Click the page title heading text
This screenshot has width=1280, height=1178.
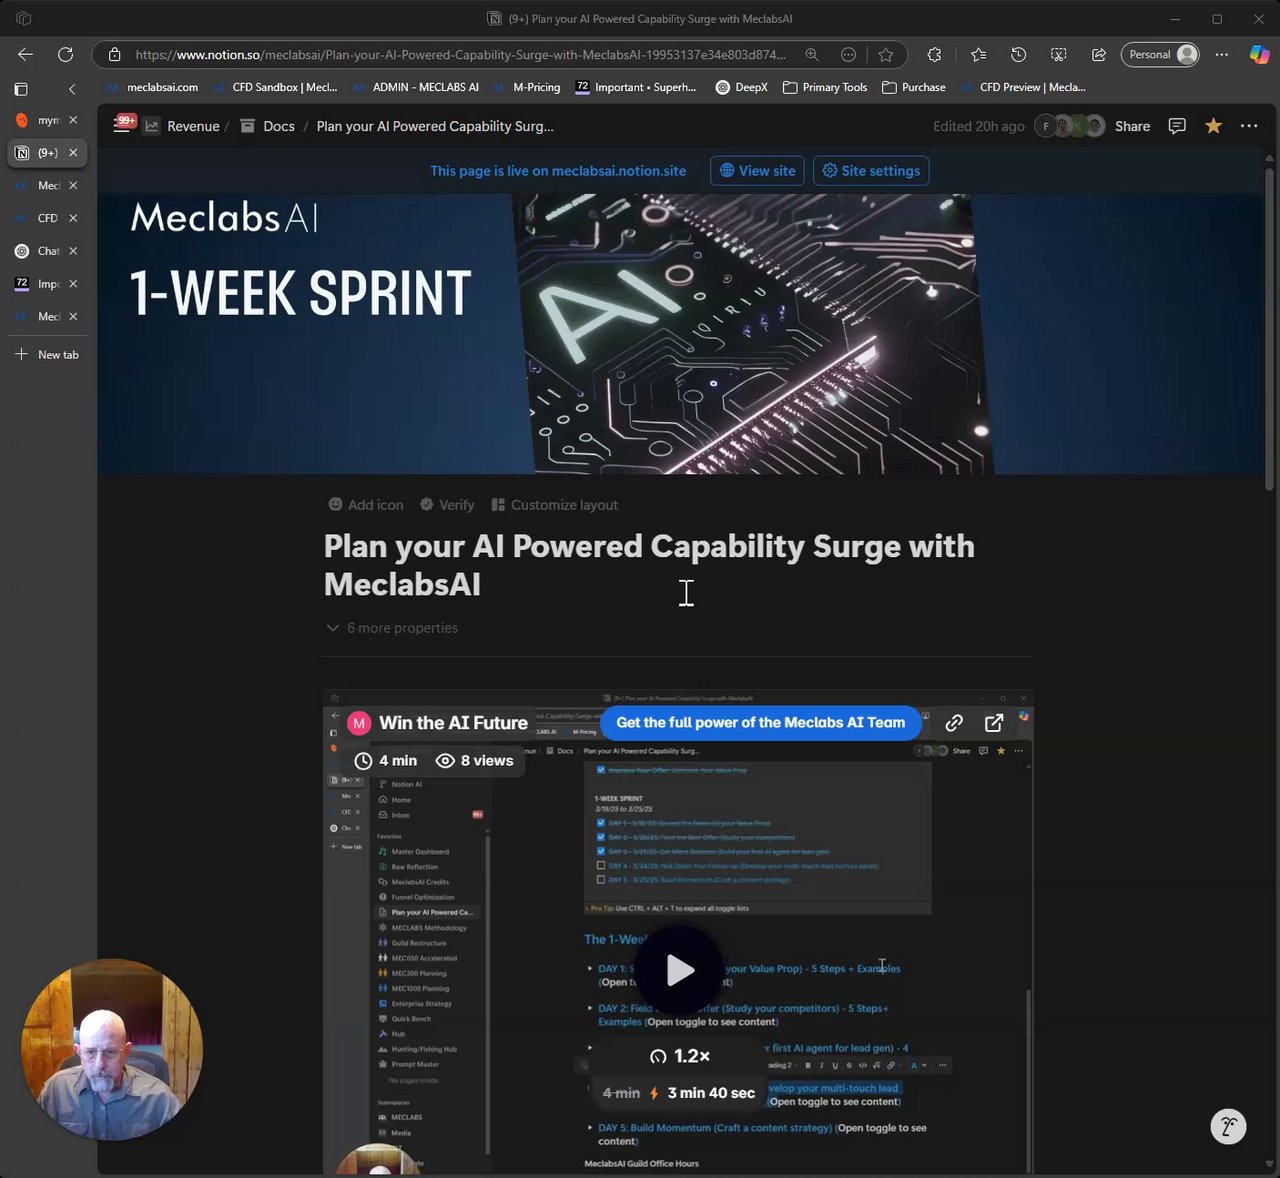649,565
